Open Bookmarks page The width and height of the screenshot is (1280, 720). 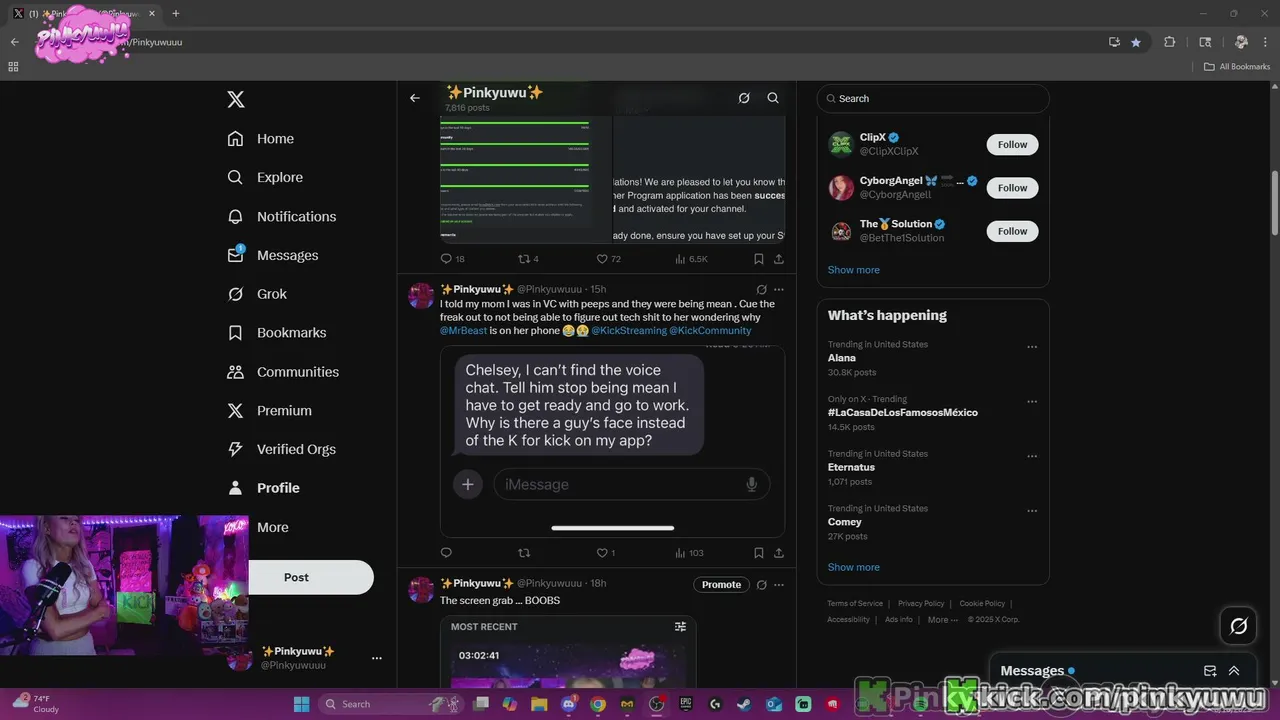pyautogui.click(x=277, y=333)
